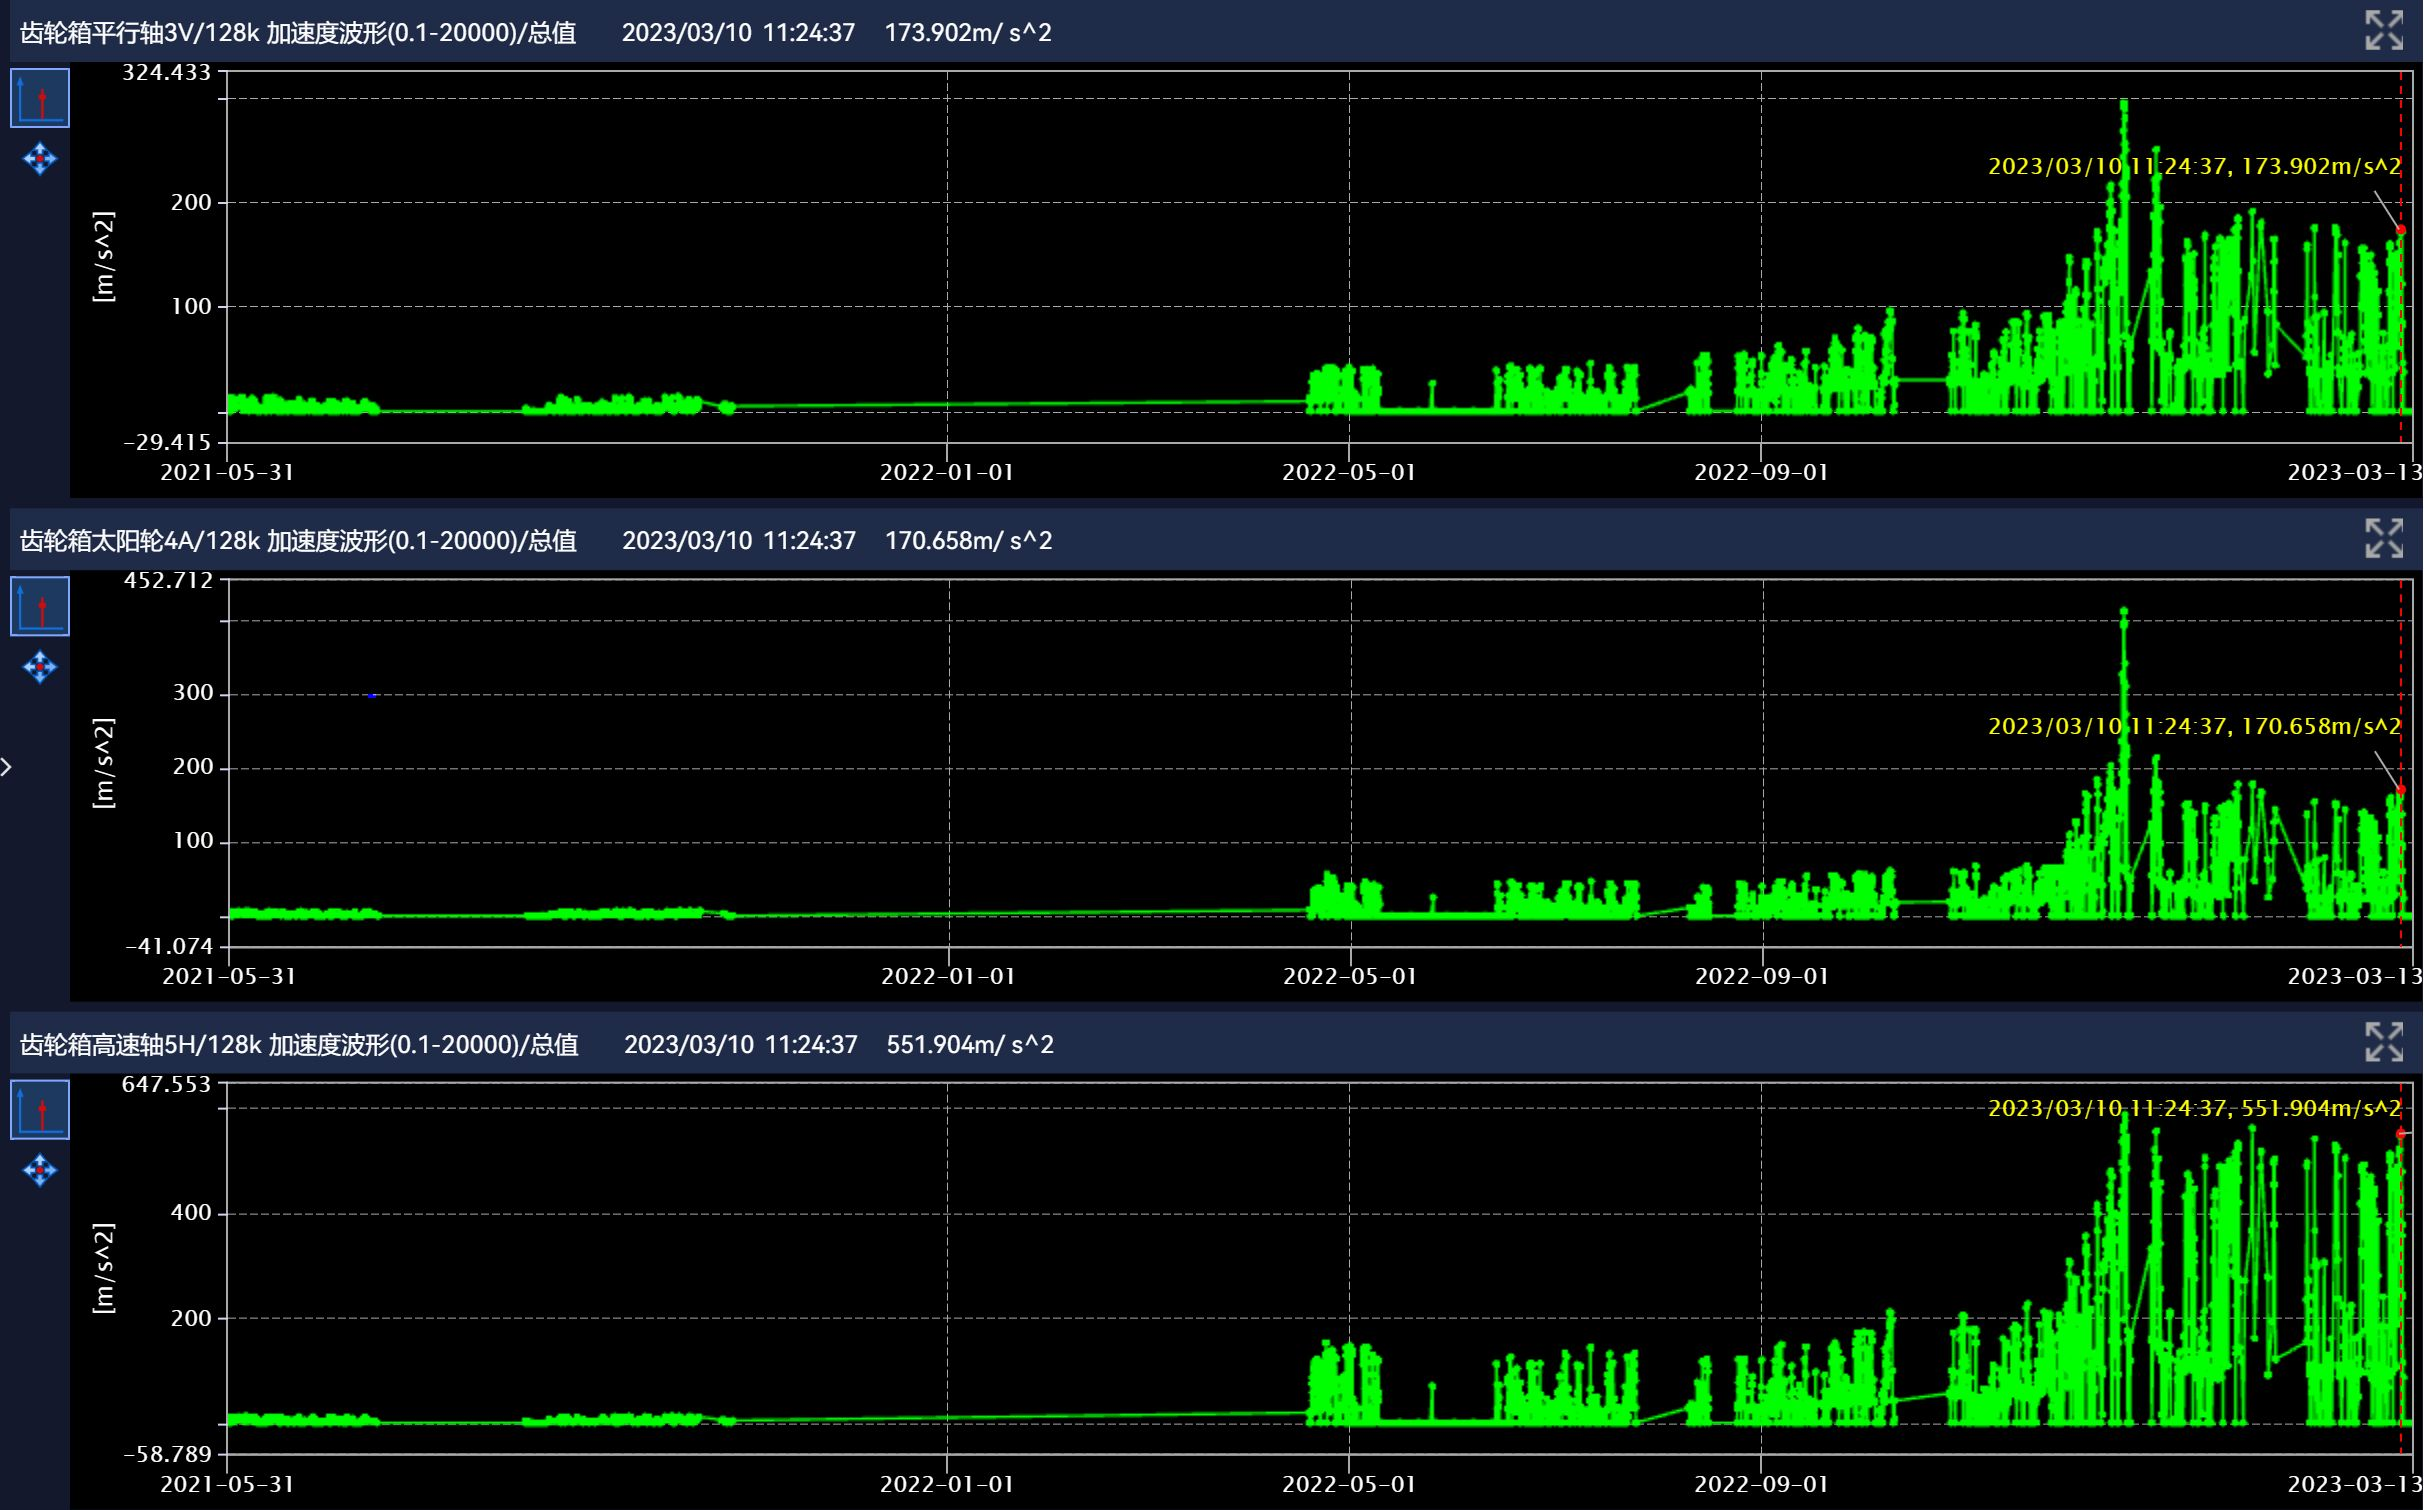Screen dimensions: 2424x1510
Task: Click the highest peak on 平行轴3V waveform
Action: click(2123, 103)
